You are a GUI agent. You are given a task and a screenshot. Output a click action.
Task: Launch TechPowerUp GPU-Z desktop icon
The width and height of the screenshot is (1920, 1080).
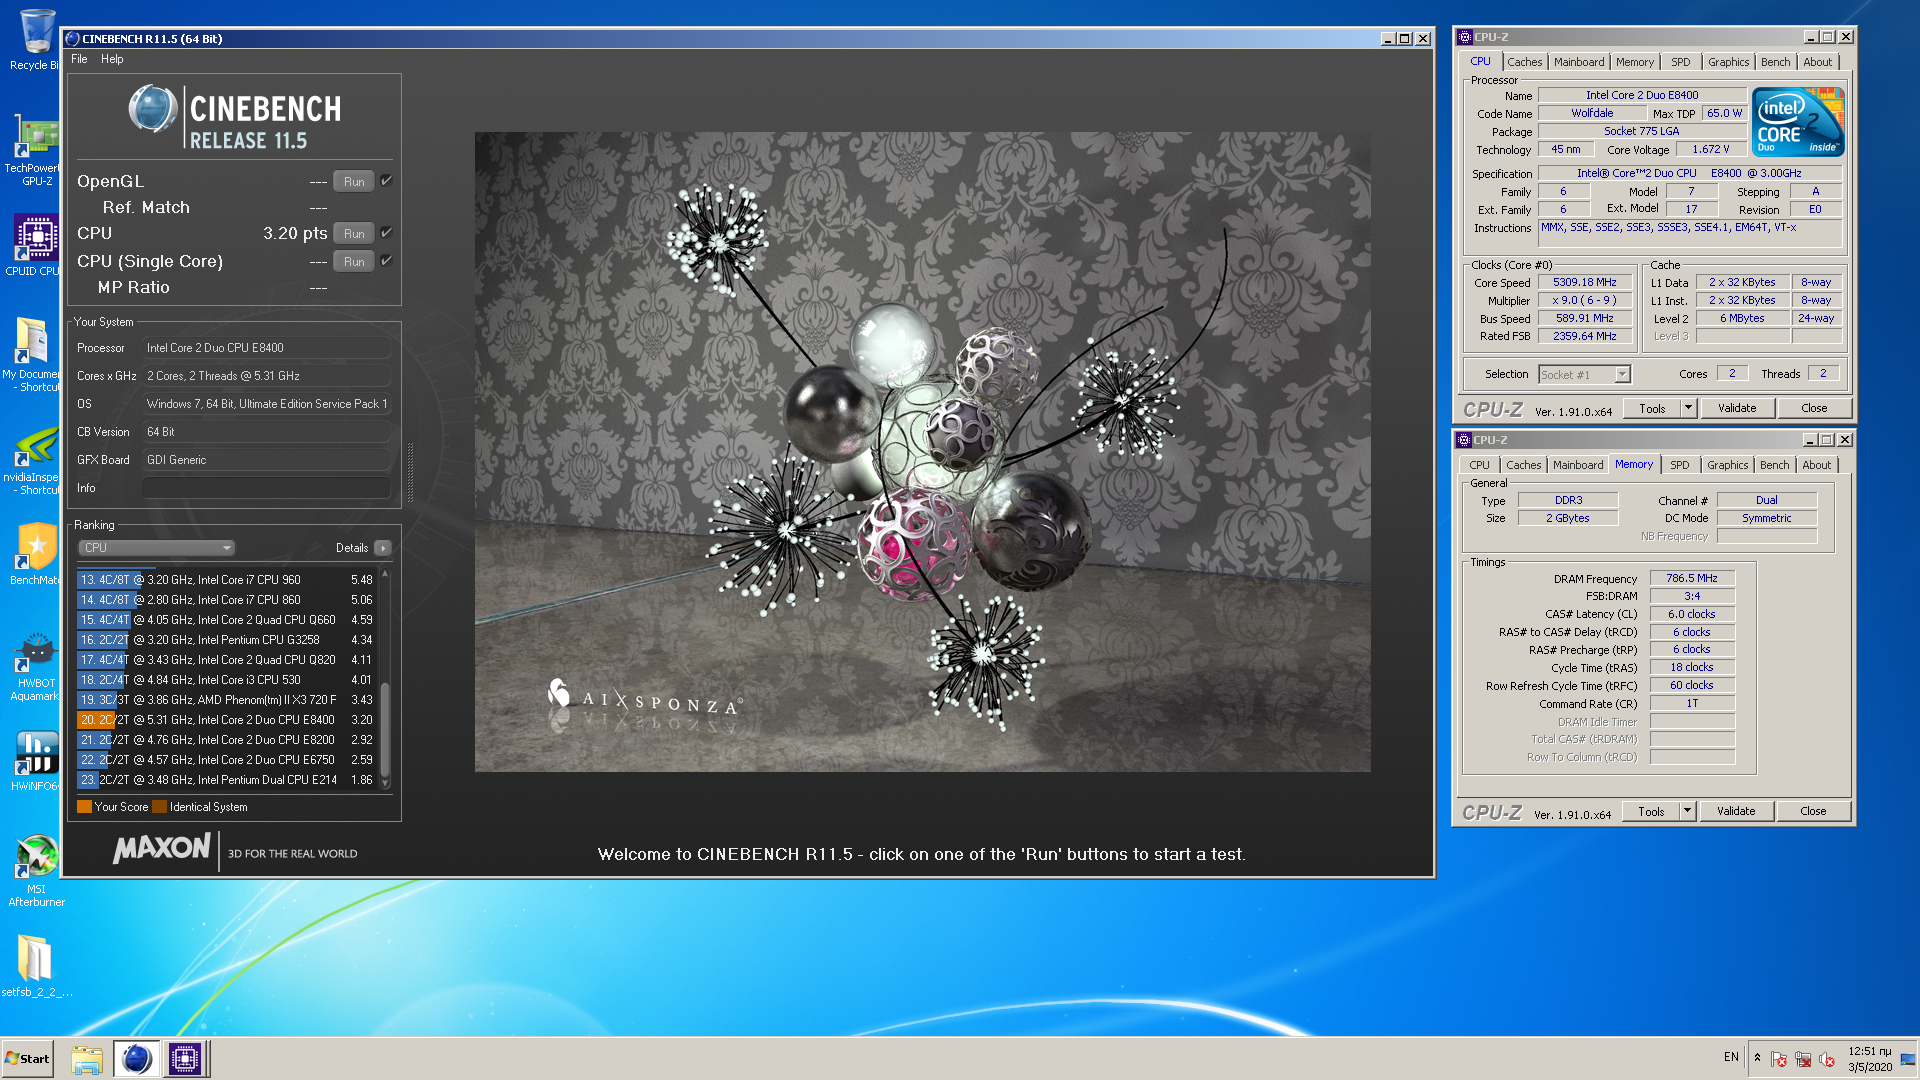click(x=35, y=152)
